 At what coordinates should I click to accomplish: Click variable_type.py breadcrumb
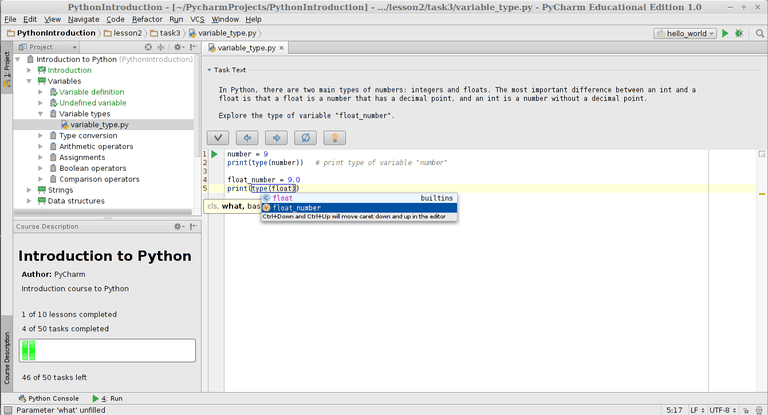223,33
